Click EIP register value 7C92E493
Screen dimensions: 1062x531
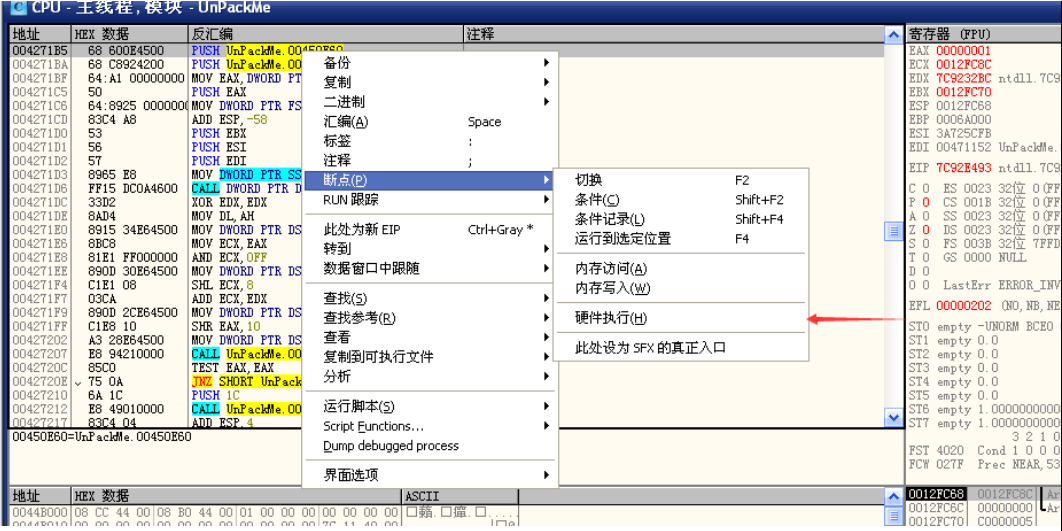coord(963,167)
